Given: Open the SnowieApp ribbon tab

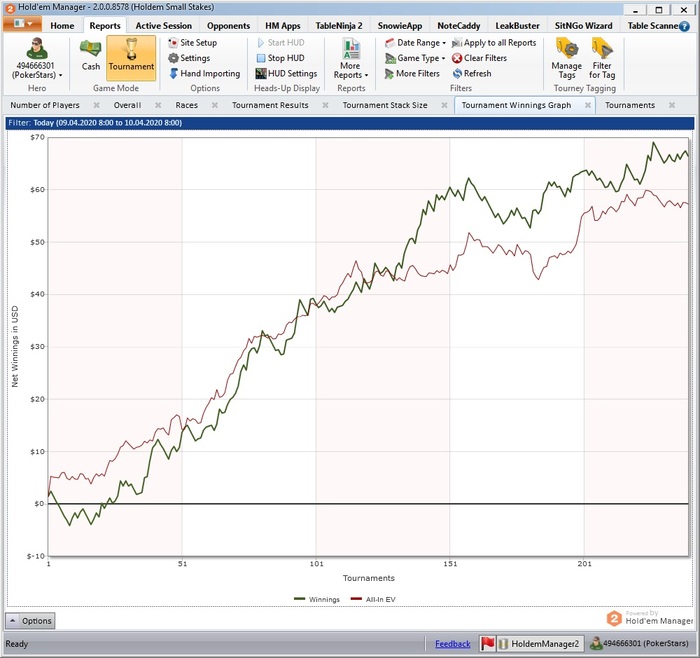Looking at the screenshot, I should point(400,26).
